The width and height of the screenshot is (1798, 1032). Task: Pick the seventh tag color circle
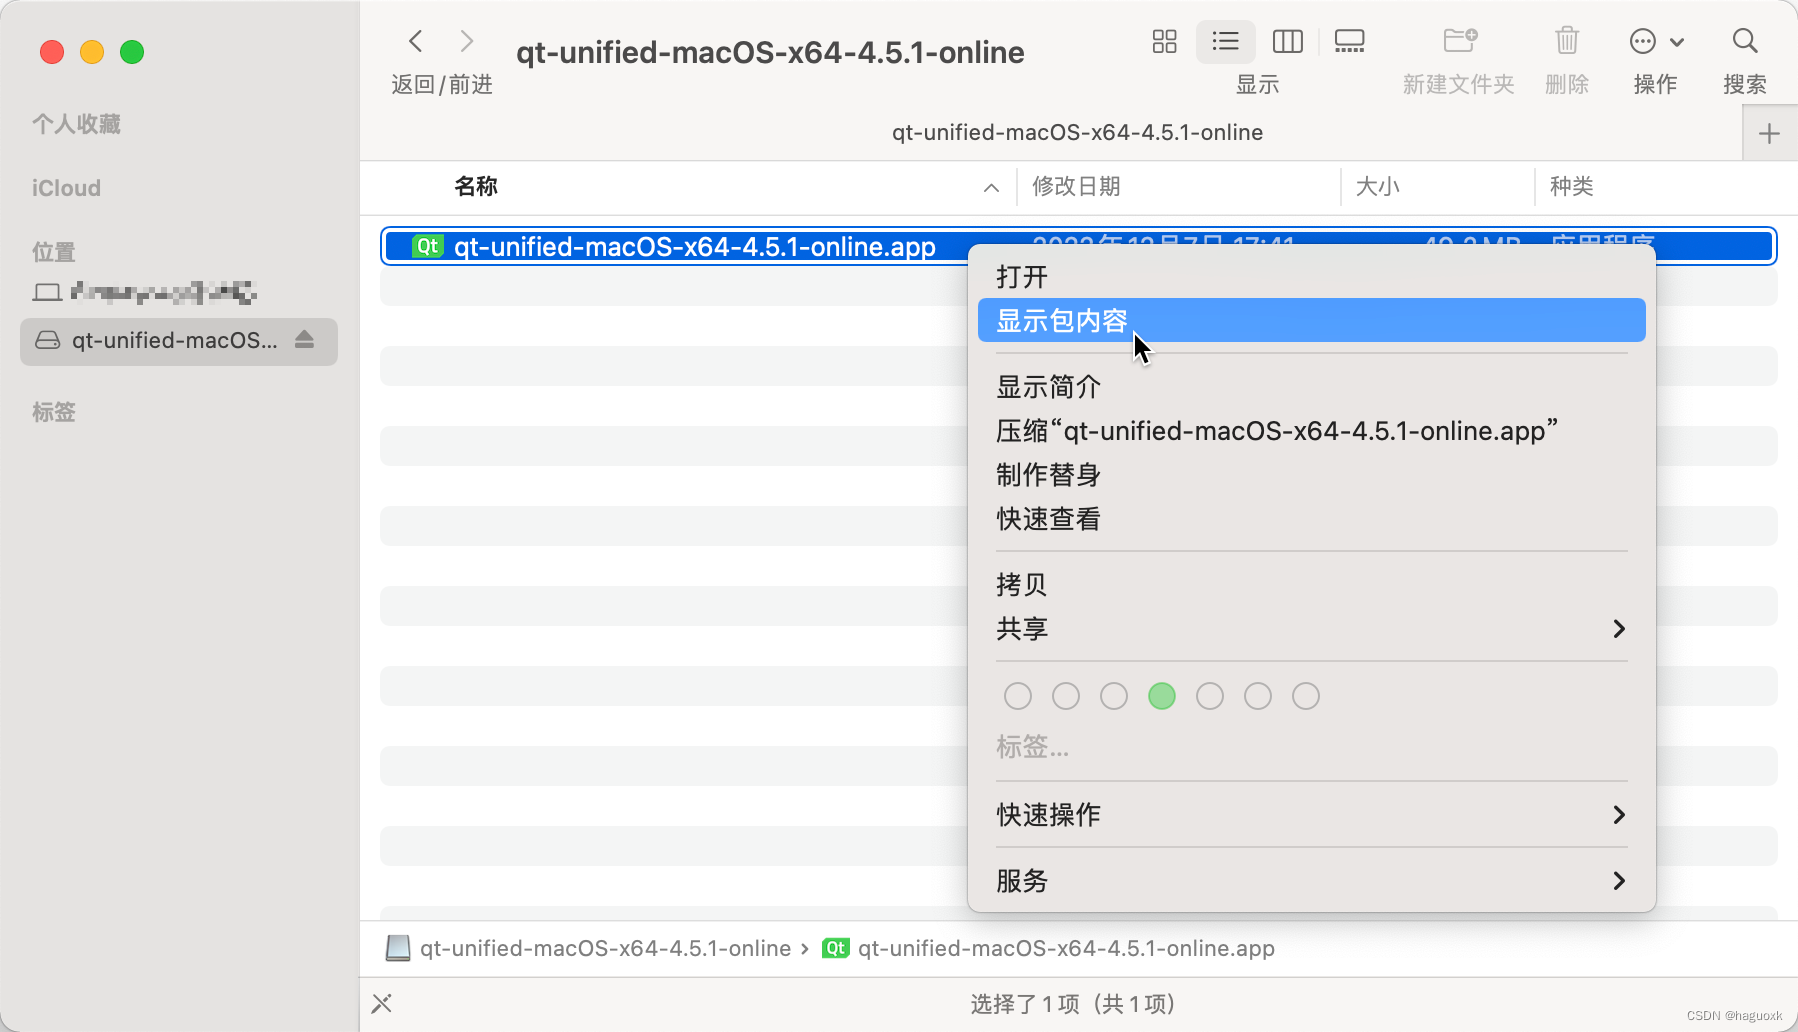pyautogui.click(x=1306, y=696)
